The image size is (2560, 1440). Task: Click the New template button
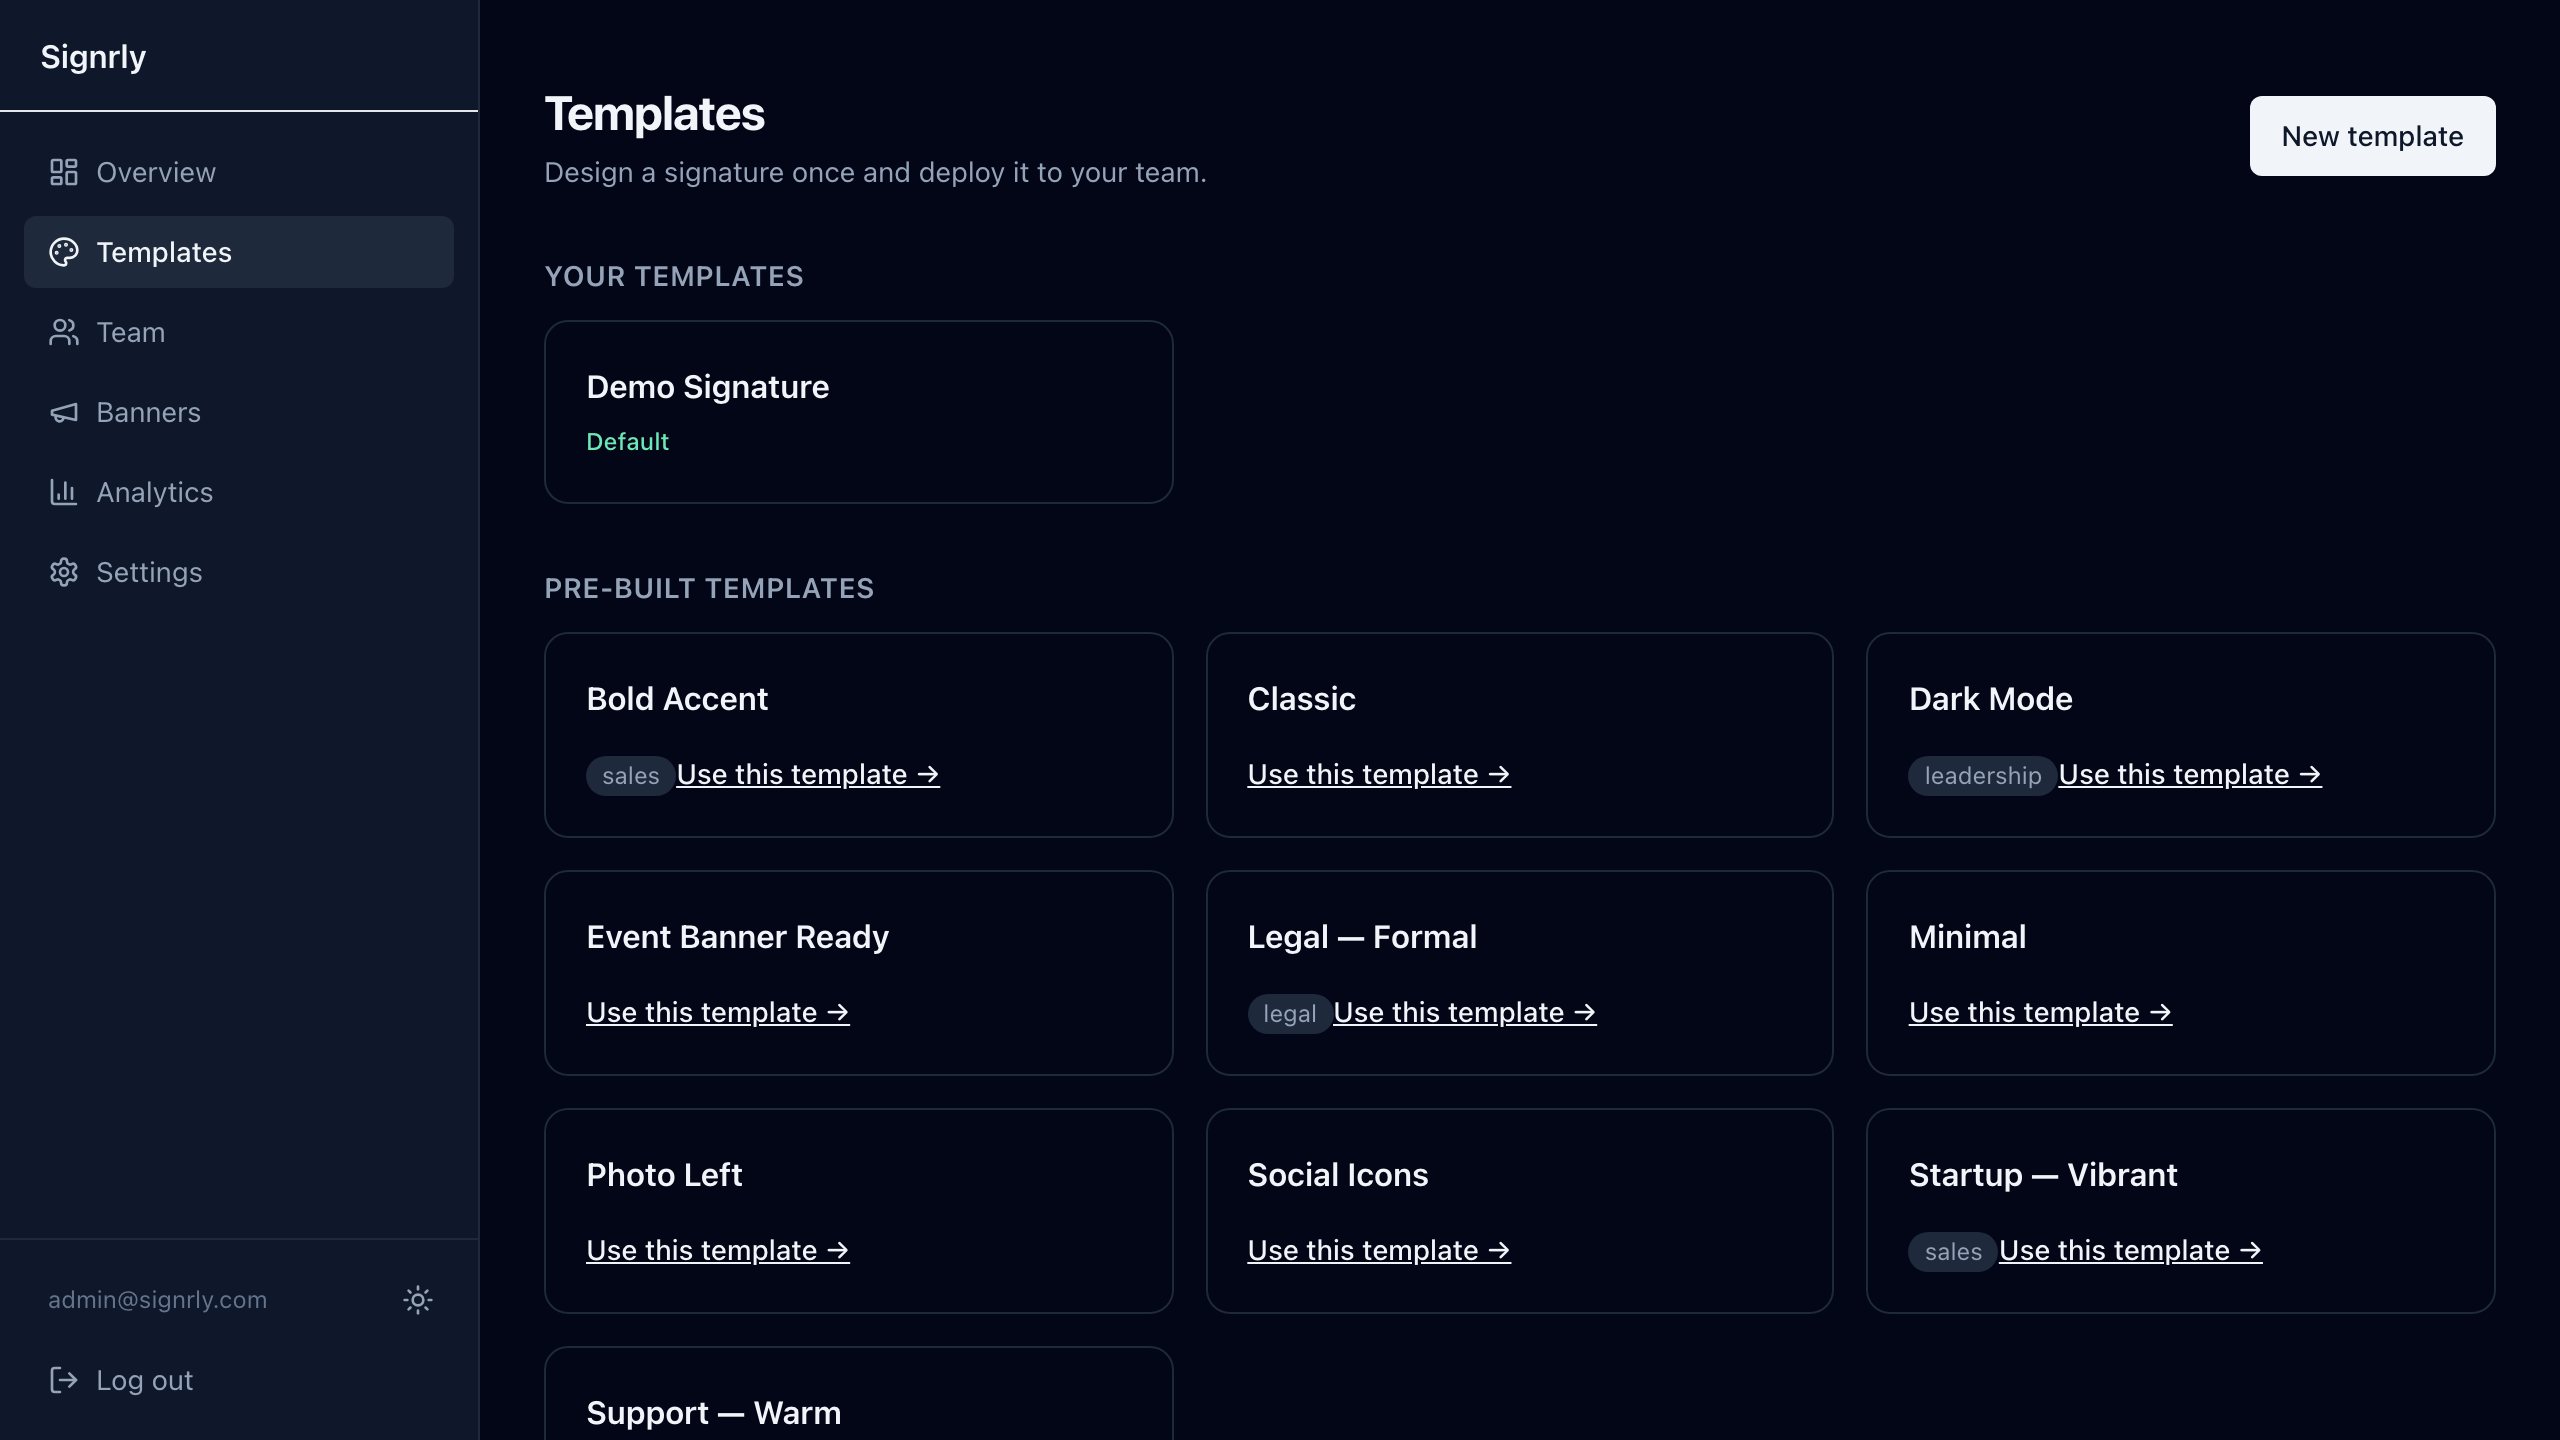pos(2372,136)
